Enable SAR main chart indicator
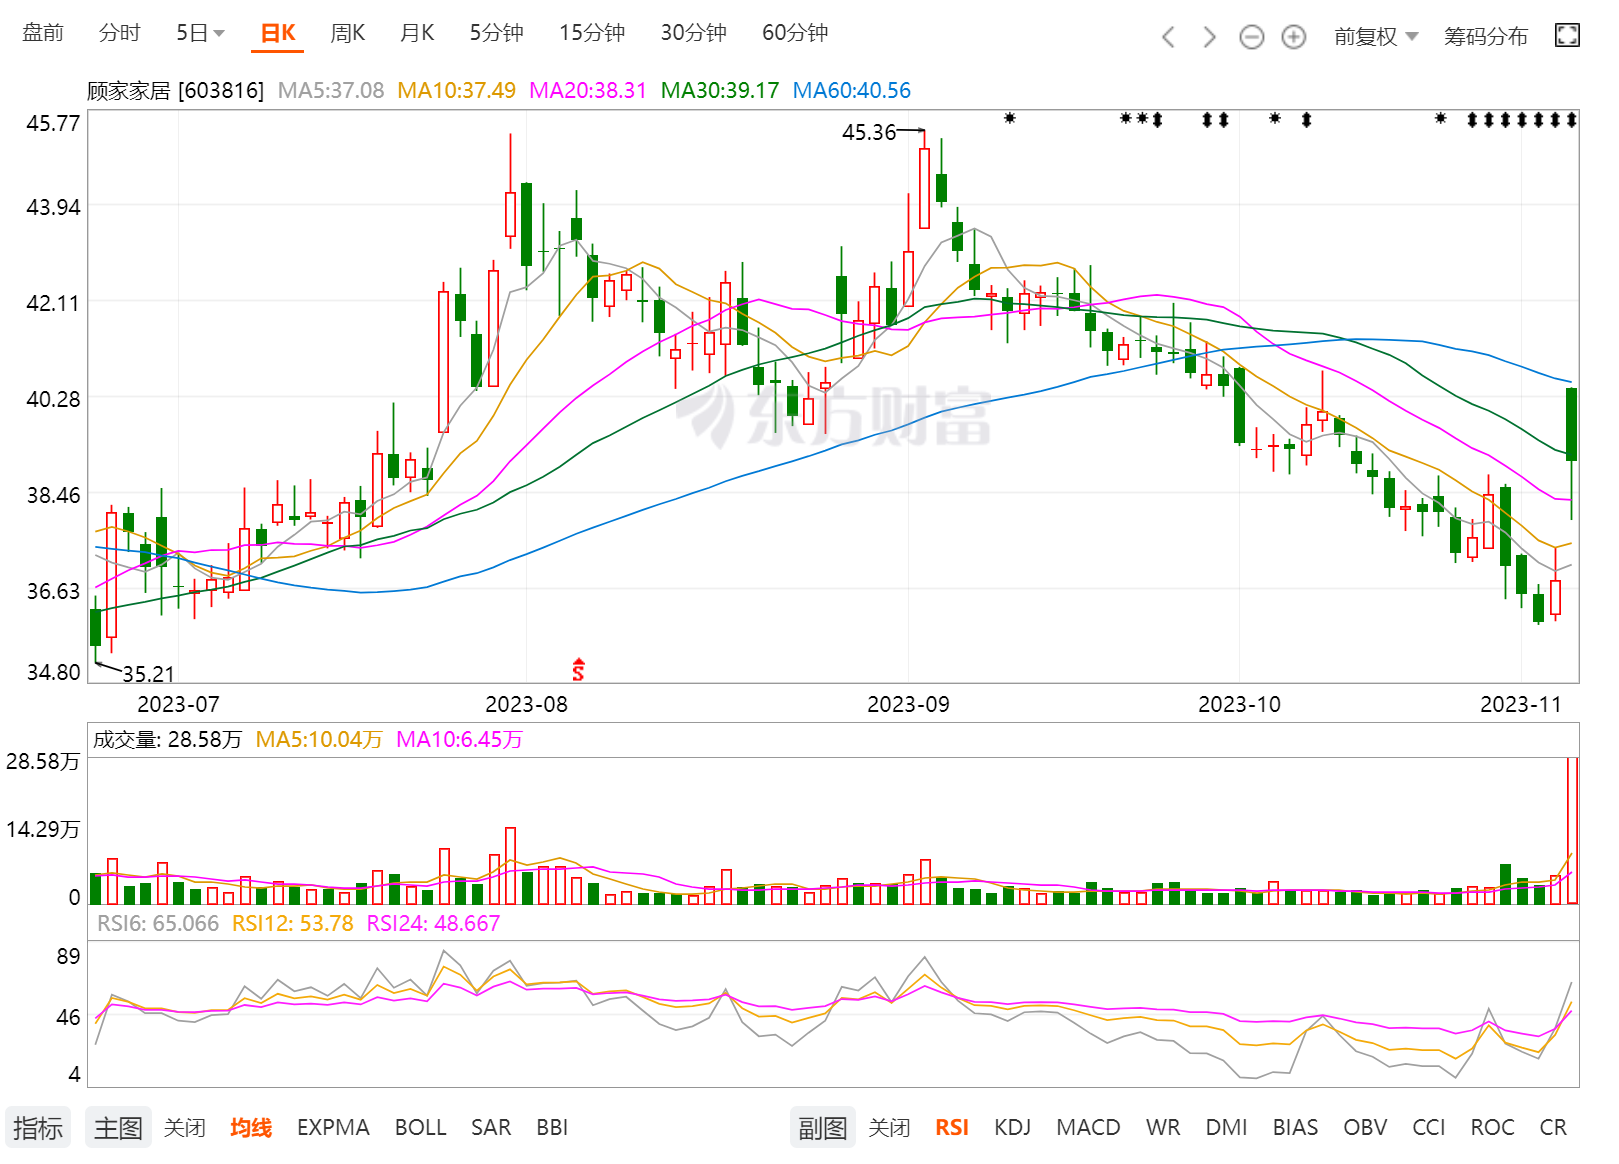The height and width of the screenshot is (1164, 1619). coord(491,1128)
